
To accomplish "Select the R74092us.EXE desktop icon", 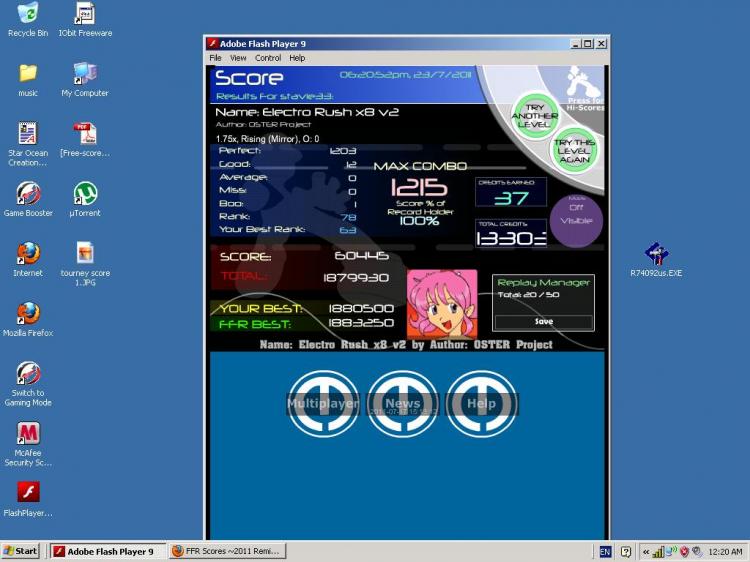I will 656,260.
